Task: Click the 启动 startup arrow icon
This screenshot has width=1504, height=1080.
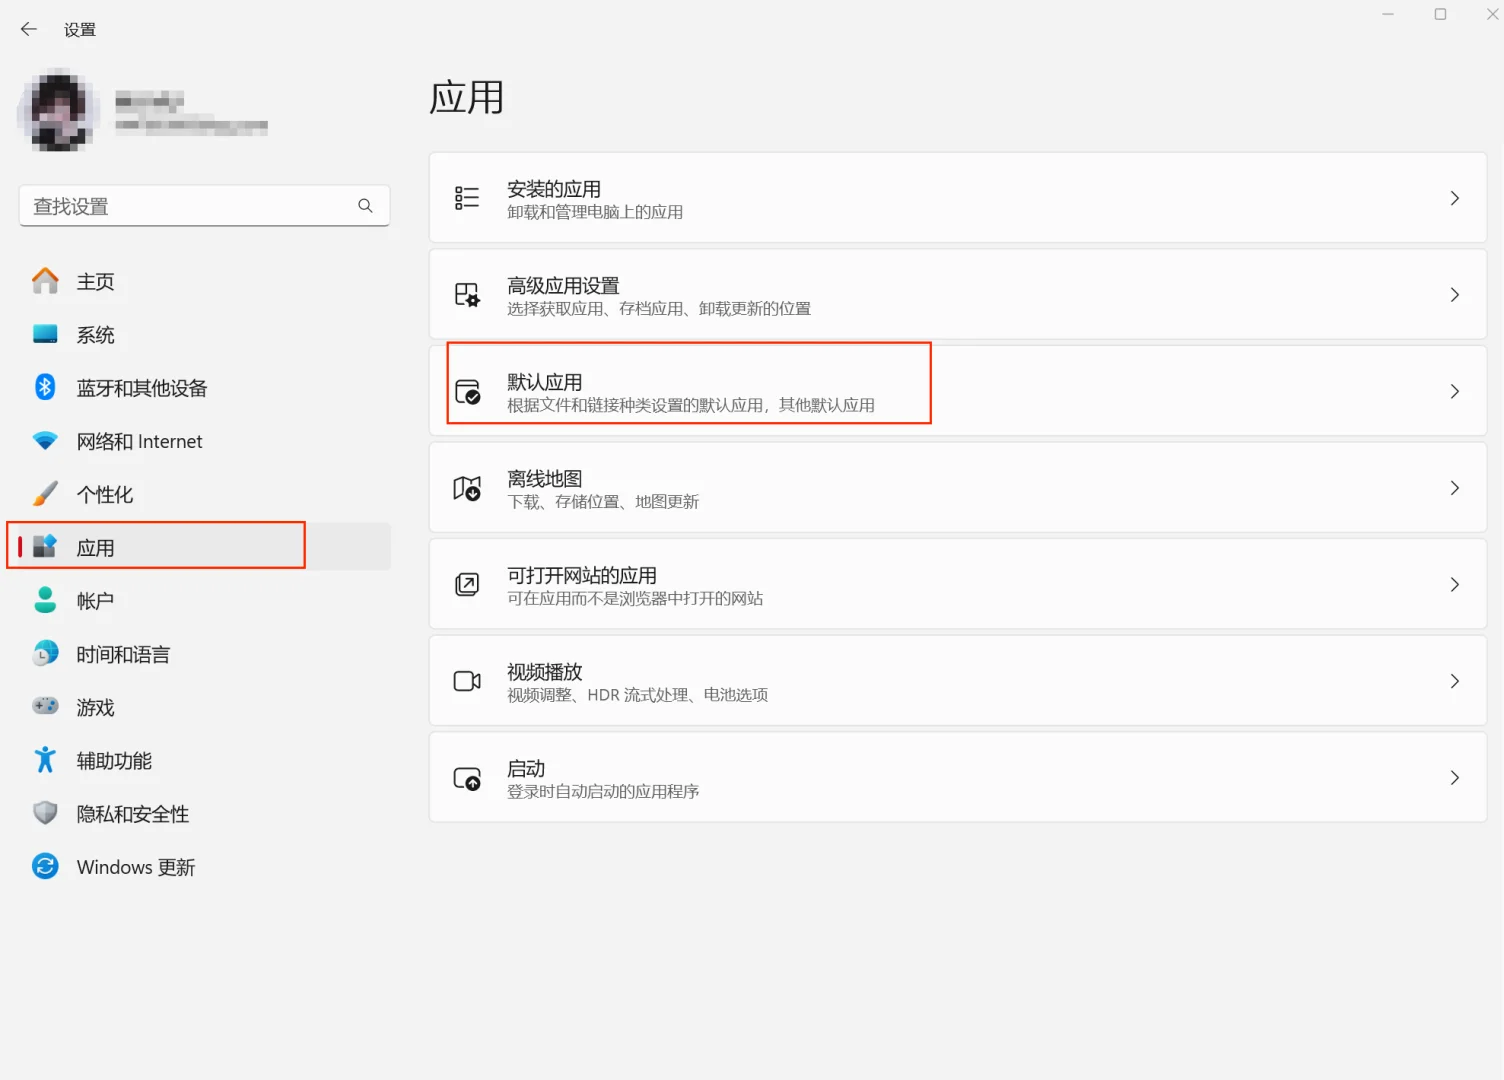Action: point(466,777)
